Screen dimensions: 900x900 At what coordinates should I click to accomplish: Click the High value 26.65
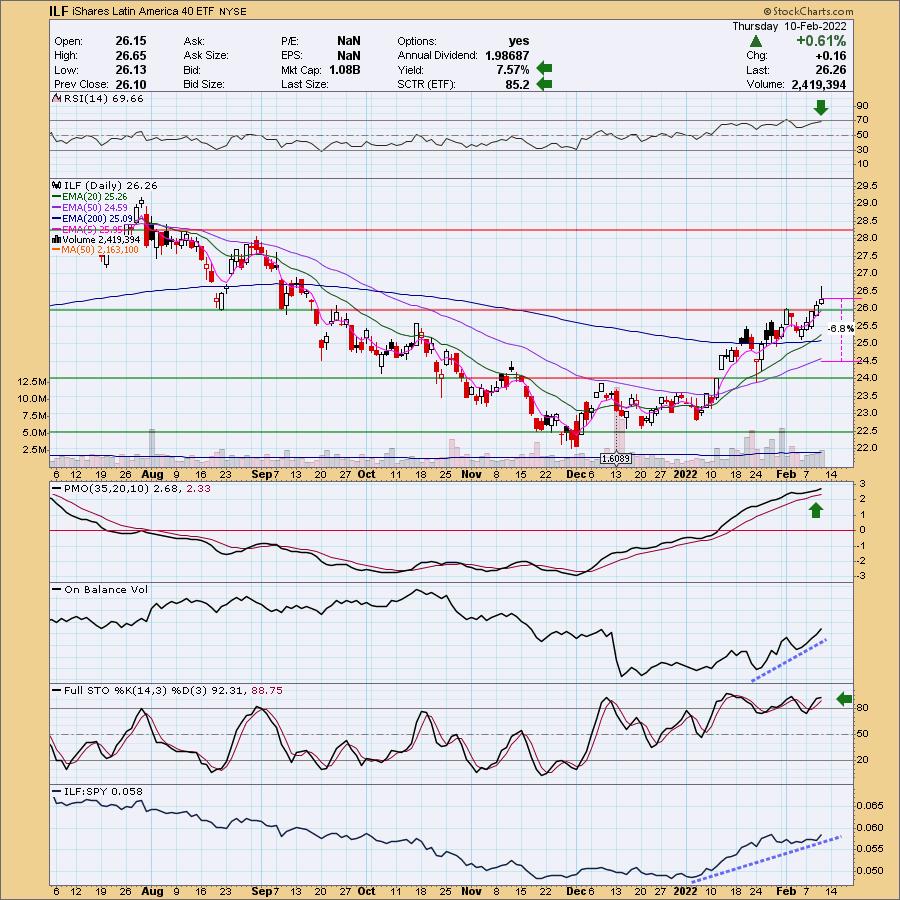coord(131,56)
